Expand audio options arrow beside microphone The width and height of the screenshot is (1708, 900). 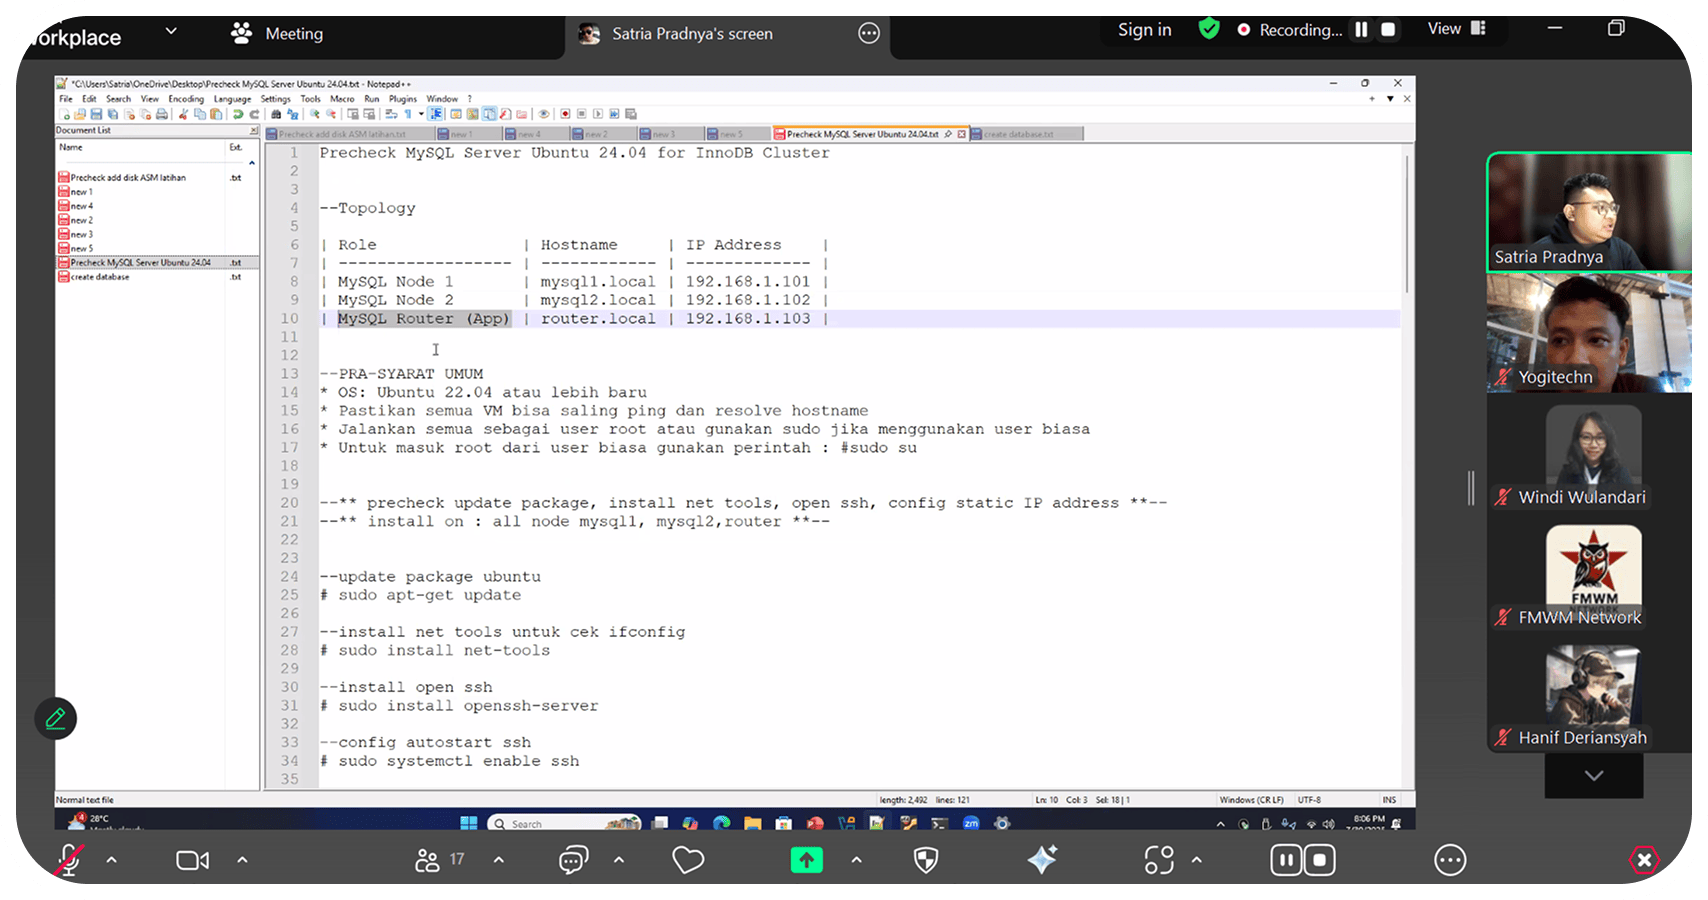tap(111, 860)
